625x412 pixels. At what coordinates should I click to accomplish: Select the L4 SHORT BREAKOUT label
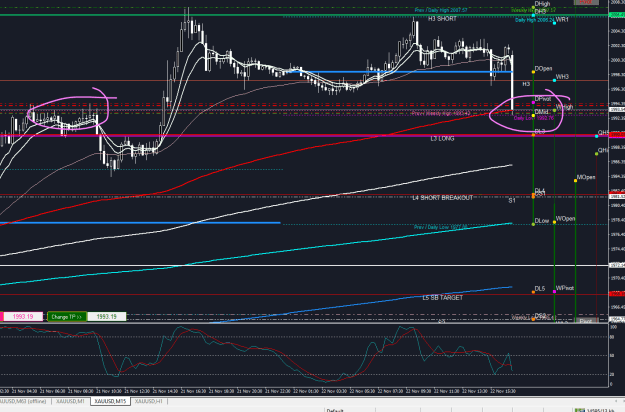point(443,198)
